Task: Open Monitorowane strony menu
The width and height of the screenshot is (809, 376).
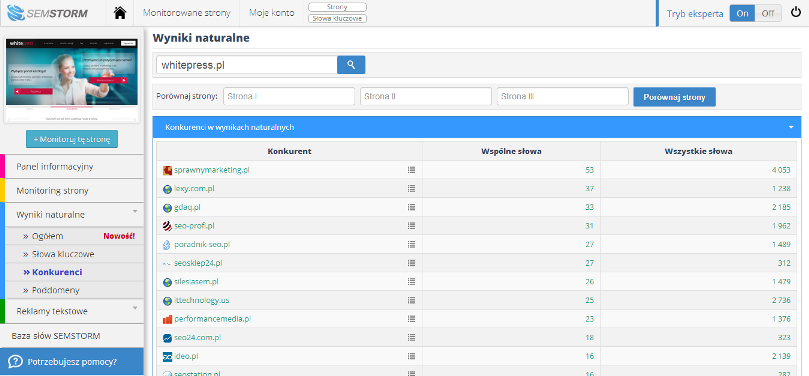Action: click(x=187, y=13)
